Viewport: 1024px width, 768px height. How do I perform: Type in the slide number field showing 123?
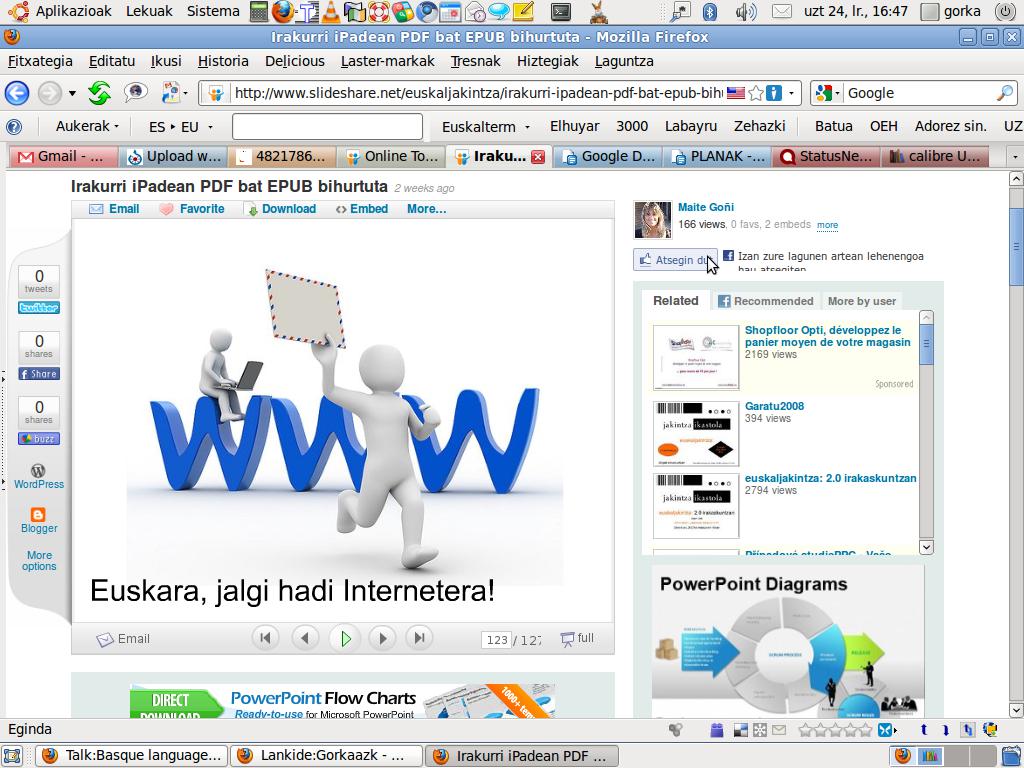(x=496, y=640)
